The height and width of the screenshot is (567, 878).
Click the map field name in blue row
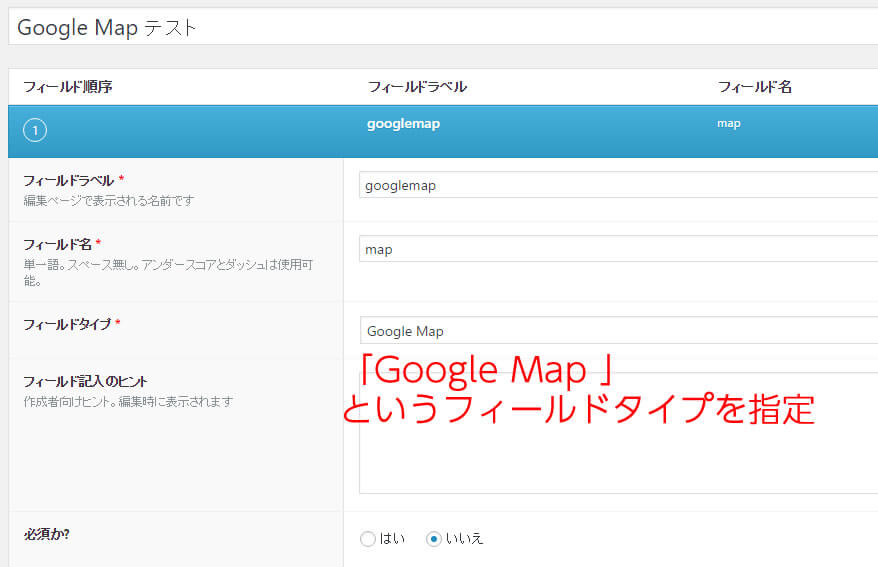[729, 124]
